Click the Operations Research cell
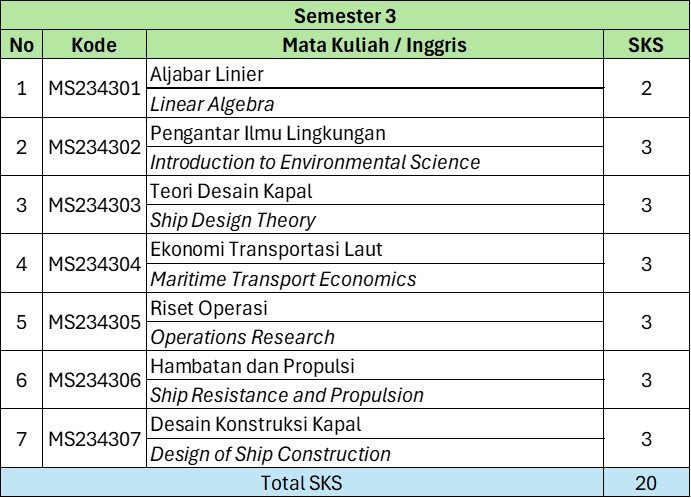Screen dimensions: 691x498 click(x=242, y=337)
